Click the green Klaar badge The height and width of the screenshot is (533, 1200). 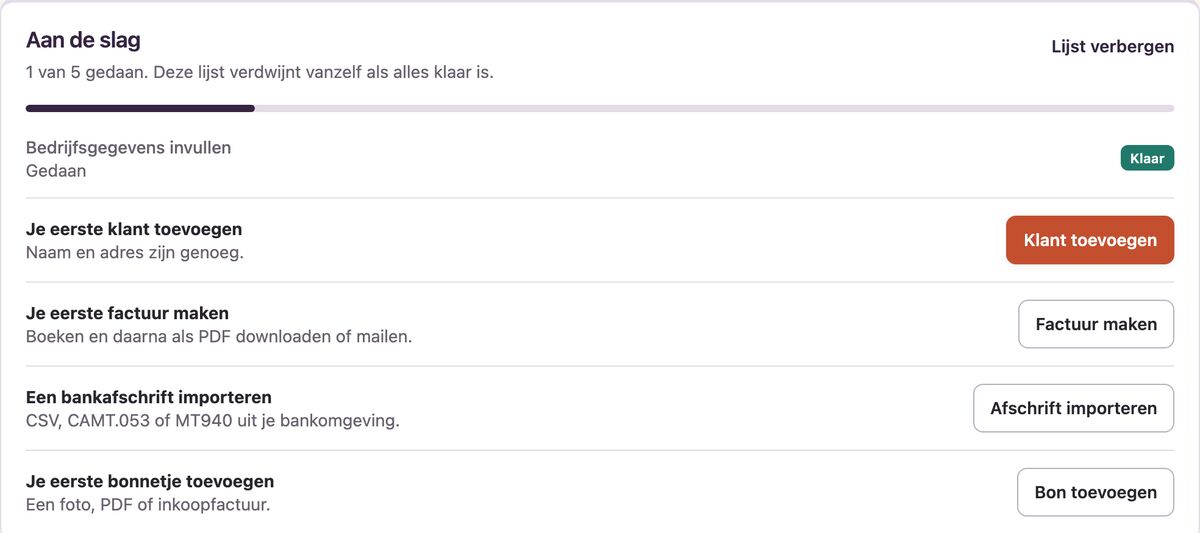coord(1147,158)
